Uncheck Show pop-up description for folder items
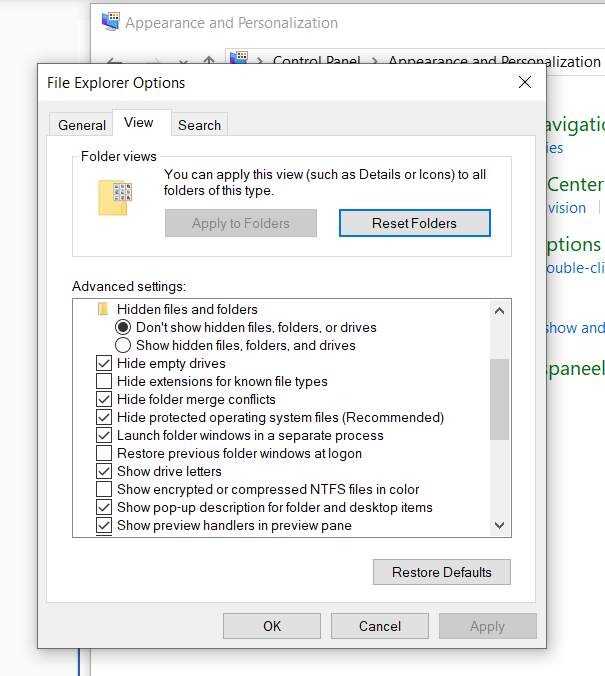The height and width of the screenshot is (676, 605). click(x=104, y=507)
